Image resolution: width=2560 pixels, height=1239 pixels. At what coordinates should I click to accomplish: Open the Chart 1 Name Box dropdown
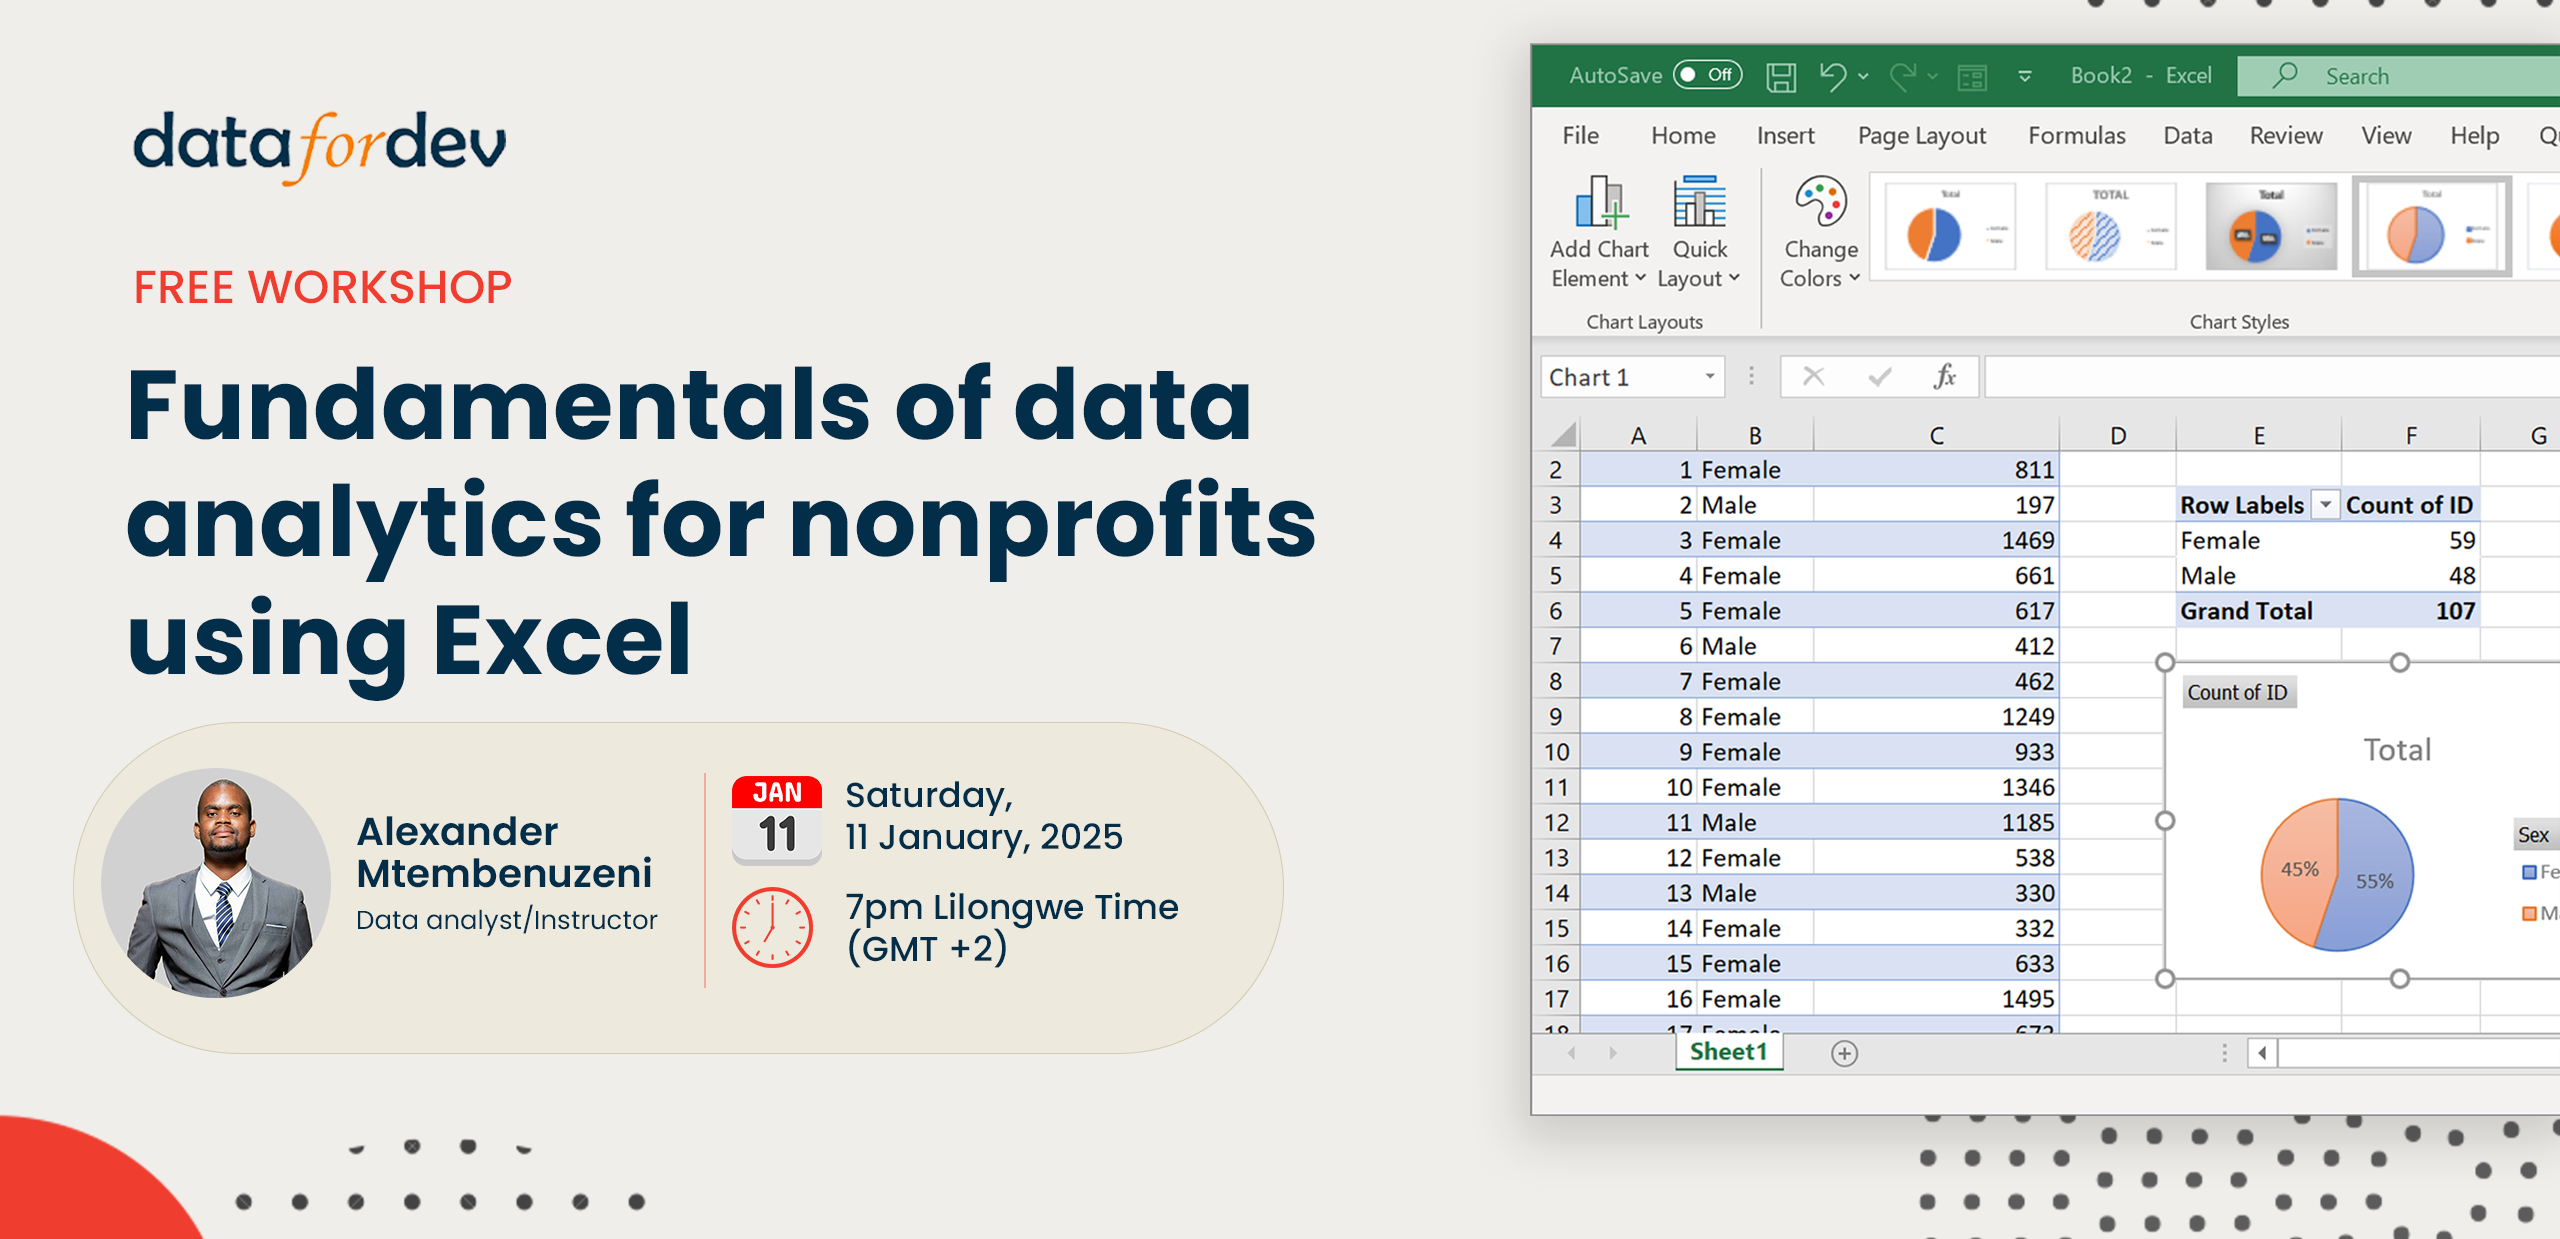coord(1708,377)
